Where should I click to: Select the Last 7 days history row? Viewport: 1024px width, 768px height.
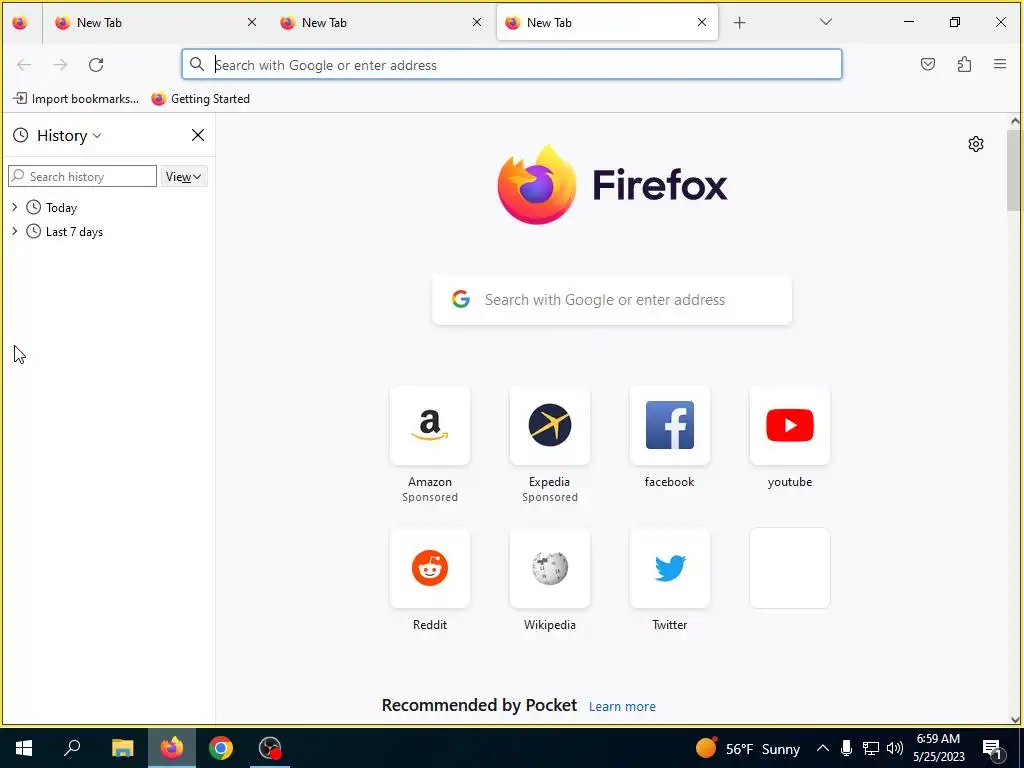(108, 232)
